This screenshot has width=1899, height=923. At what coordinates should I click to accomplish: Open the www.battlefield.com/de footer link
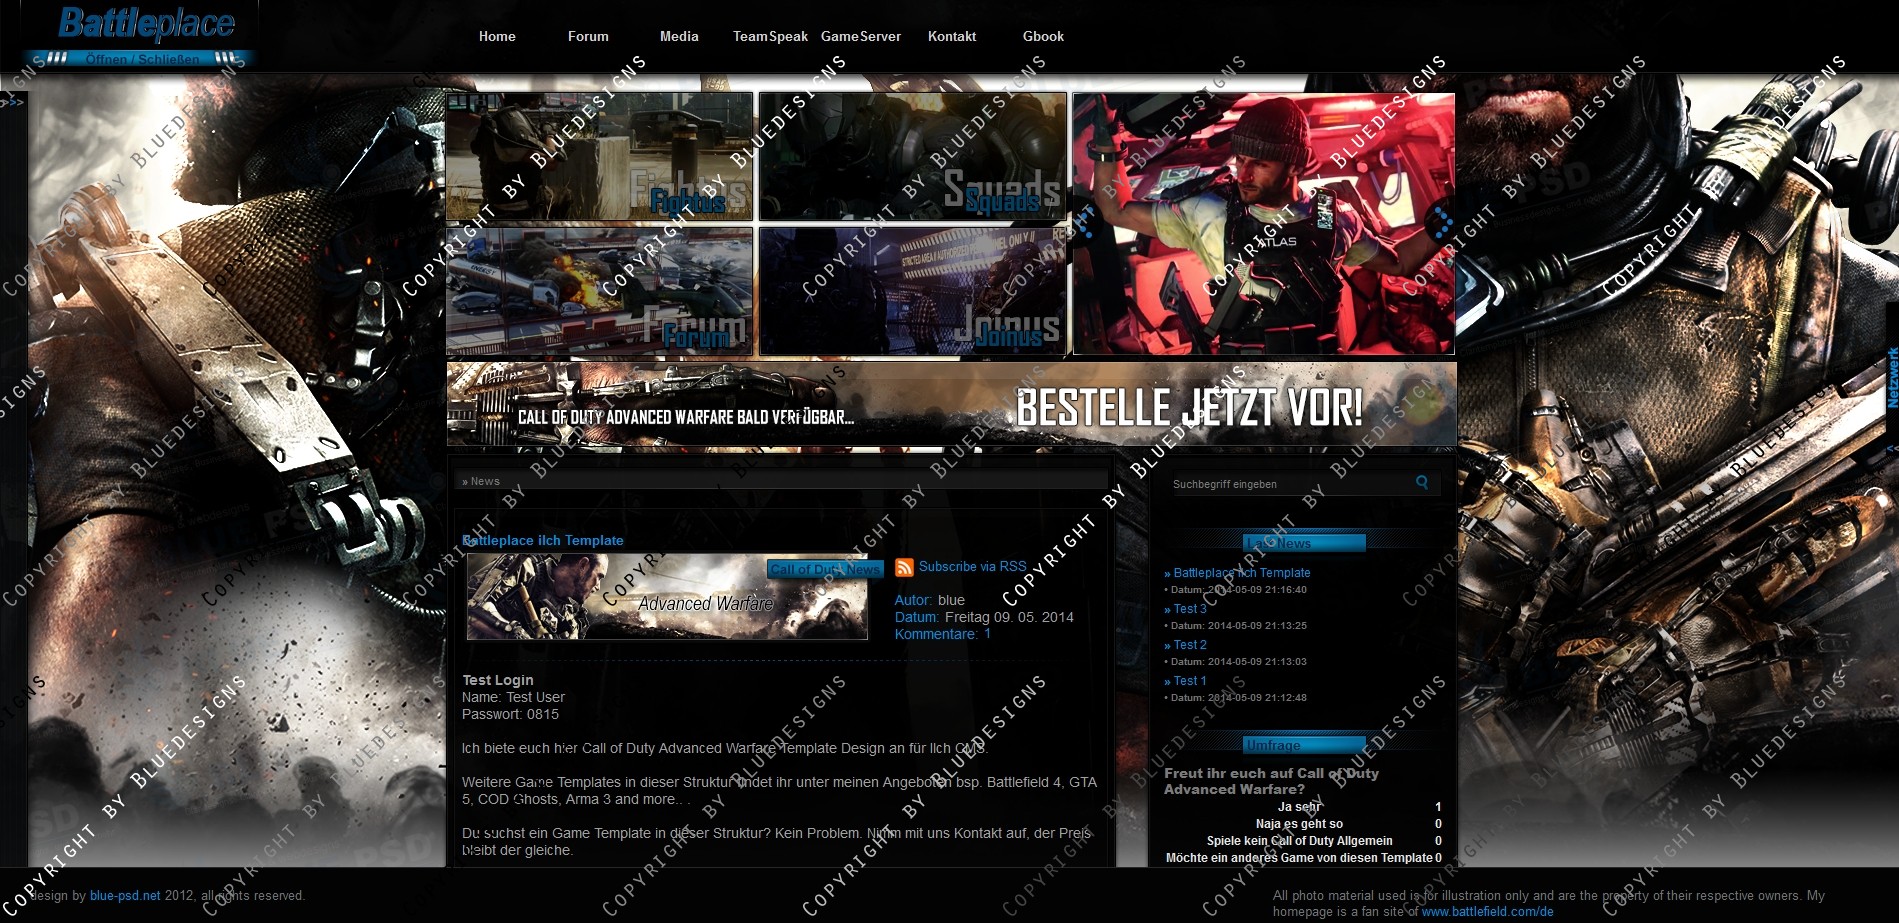(1487, 912)
